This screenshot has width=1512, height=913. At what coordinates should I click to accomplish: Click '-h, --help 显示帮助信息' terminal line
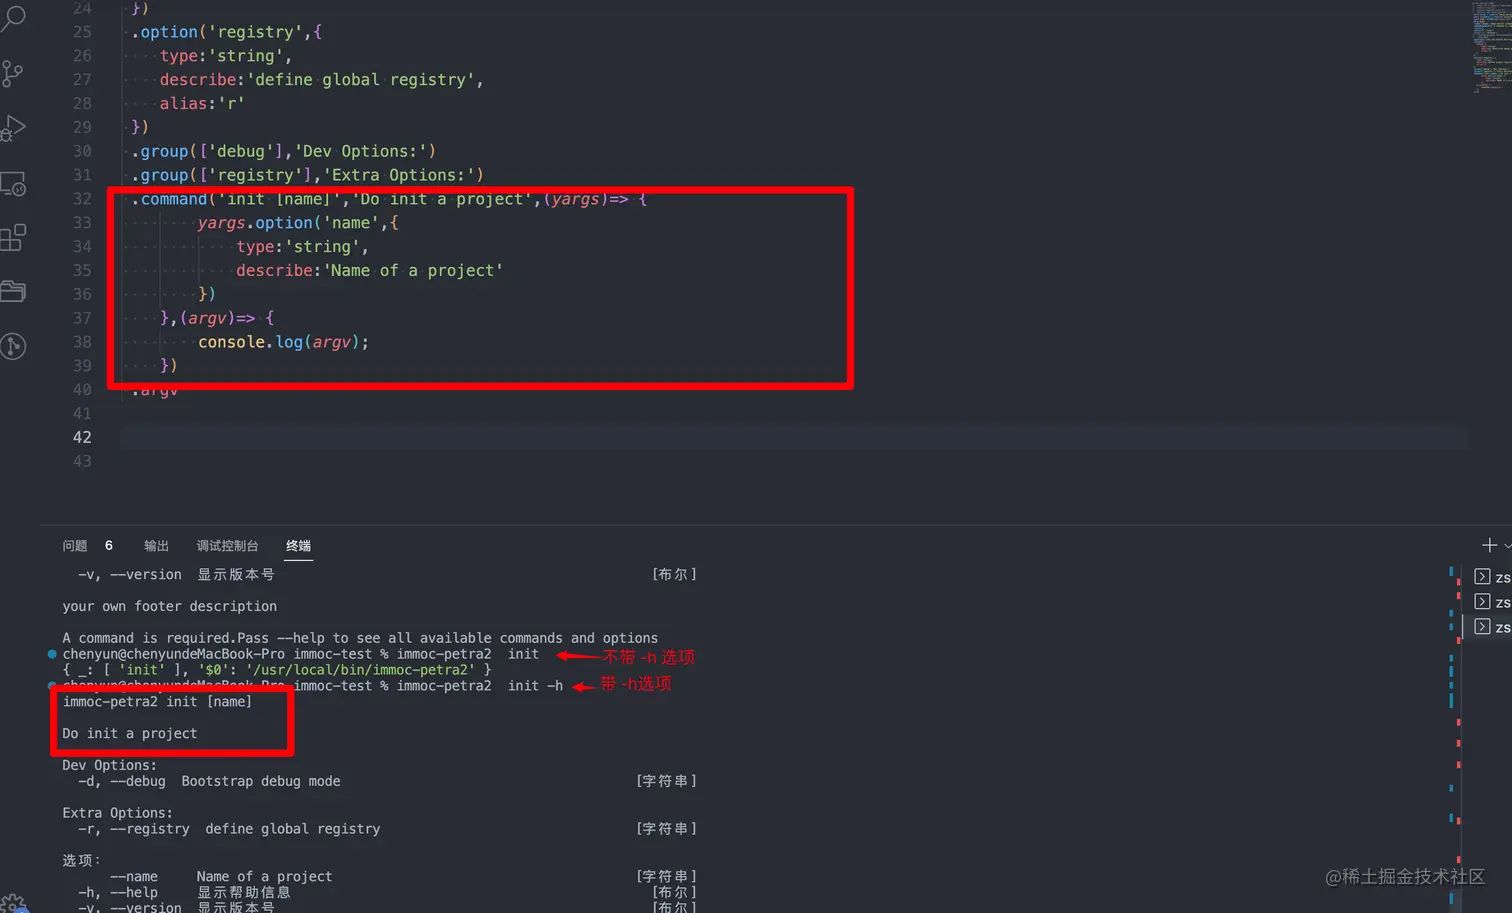click(184, 893)
